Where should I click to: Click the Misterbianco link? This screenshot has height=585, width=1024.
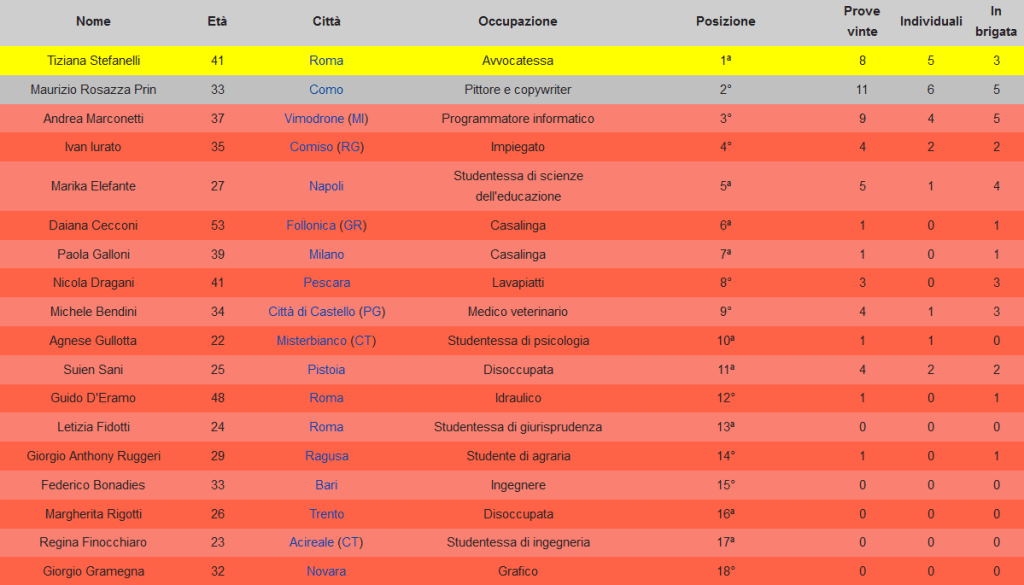coord(311,341)
